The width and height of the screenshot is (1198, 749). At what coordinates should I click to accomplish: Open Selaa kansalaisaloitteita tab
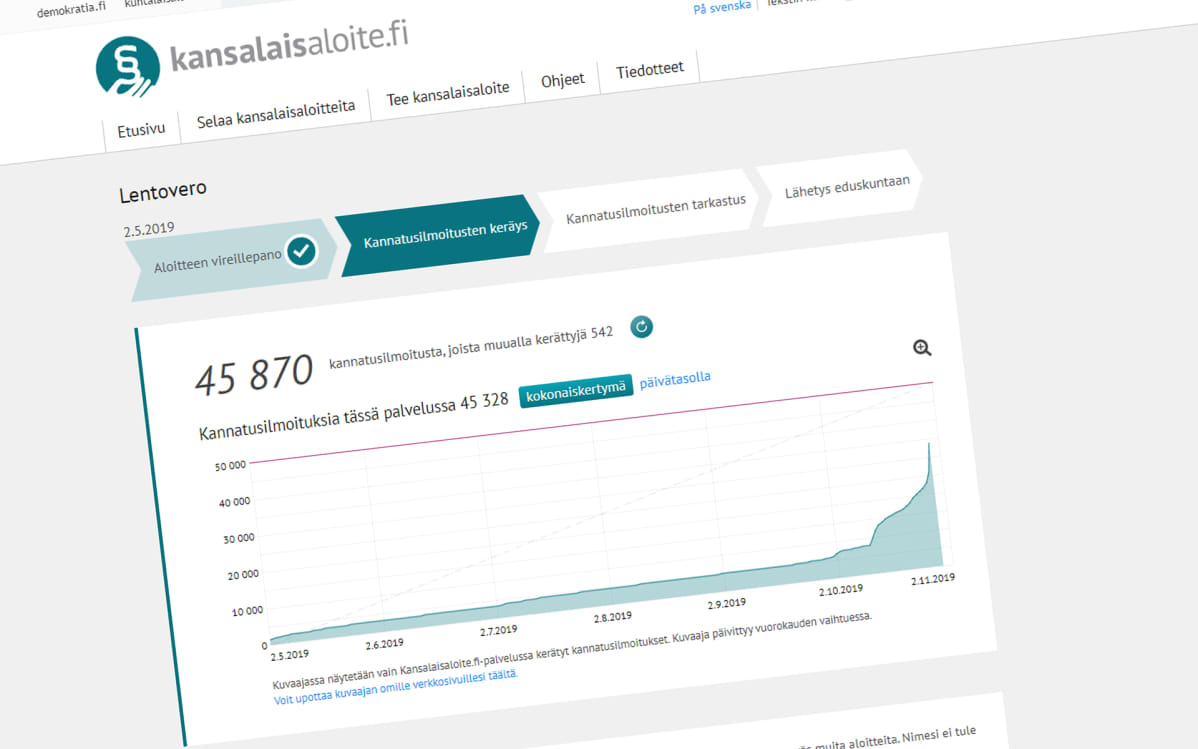click(276, 114)
